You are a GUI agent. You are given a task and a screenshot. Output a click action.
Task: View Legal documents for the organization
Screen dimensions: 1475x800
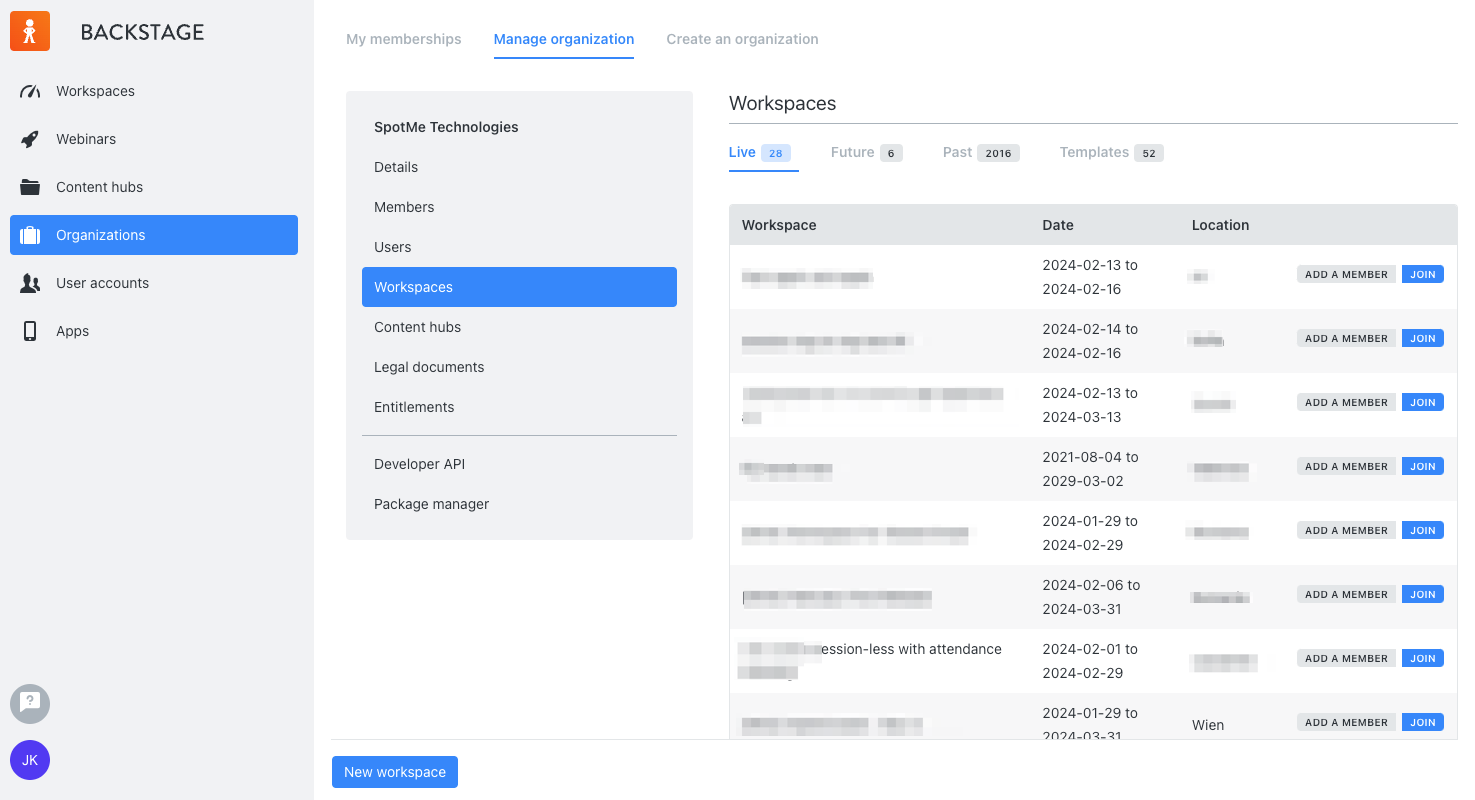pyautogui.click(x=428, y=367)
